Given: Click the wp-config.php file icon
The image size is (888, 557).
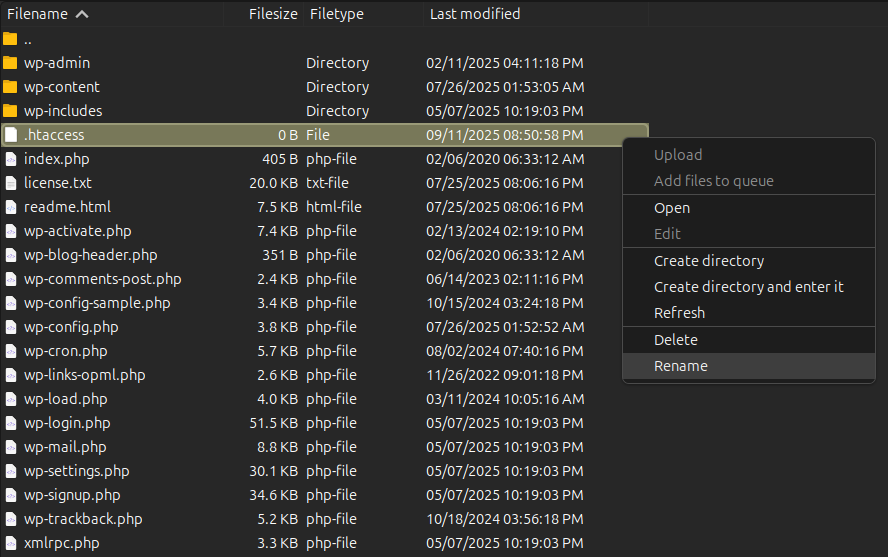Looking at the screenshot, I should tap(11, 327).
